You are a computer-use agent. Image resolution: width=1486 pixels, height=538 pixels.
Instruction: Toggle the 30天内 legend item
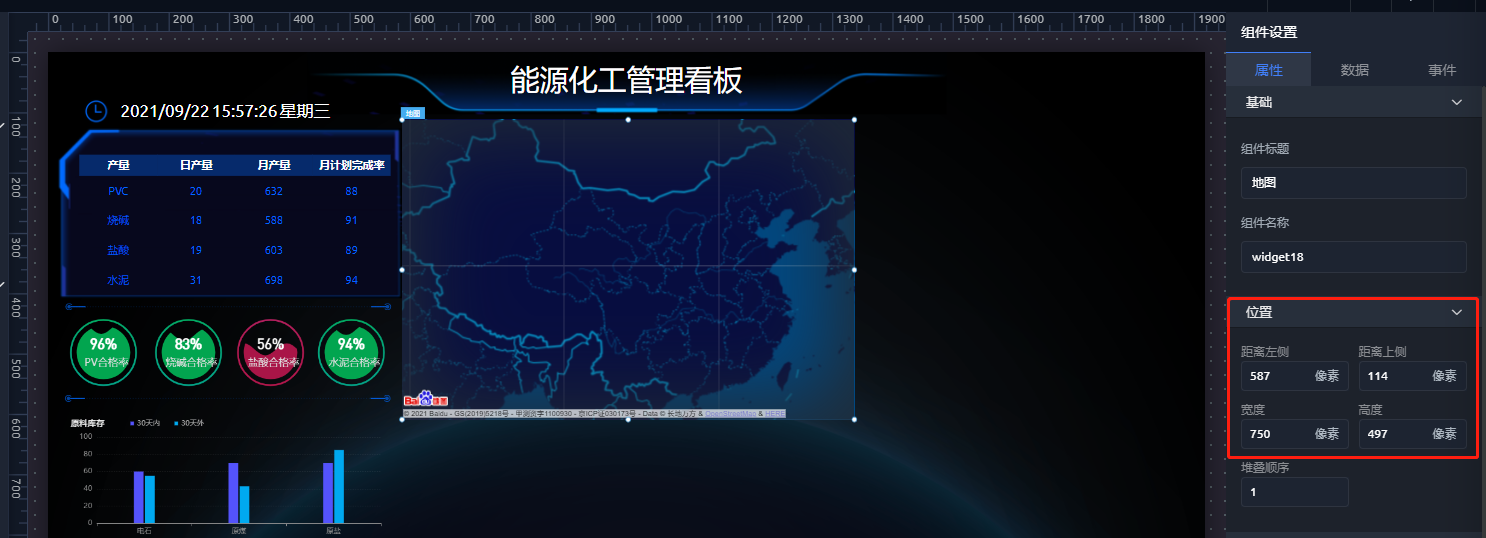145,424
